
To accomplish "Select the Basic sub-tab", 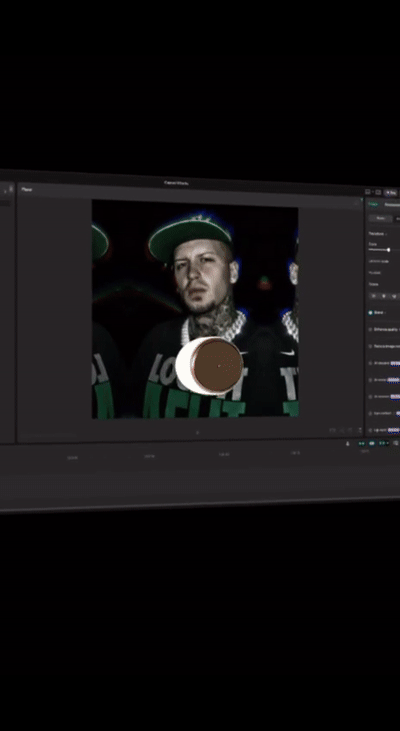I will click(x=380, y=218).
